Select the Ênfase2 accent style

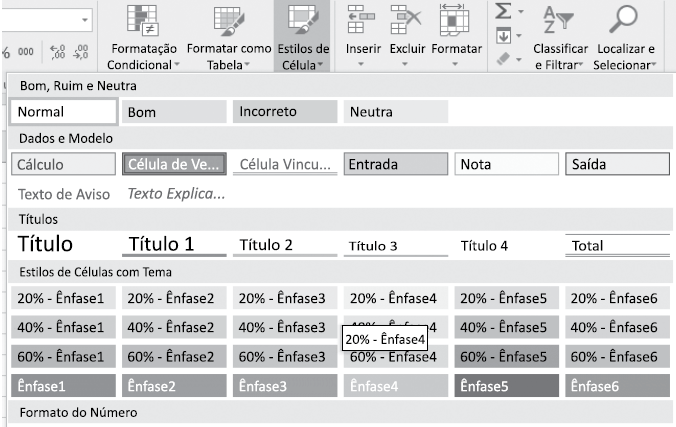click(176, 385)
